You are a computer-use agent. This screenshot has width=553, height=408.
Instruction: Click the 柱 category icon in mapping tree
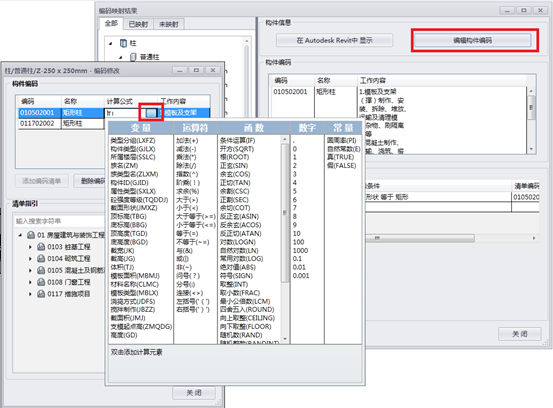tap(123, 43)
